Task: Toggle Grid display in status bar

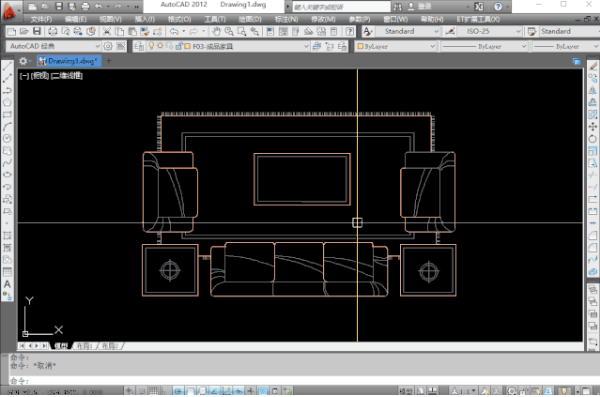Action: [153, 391]
